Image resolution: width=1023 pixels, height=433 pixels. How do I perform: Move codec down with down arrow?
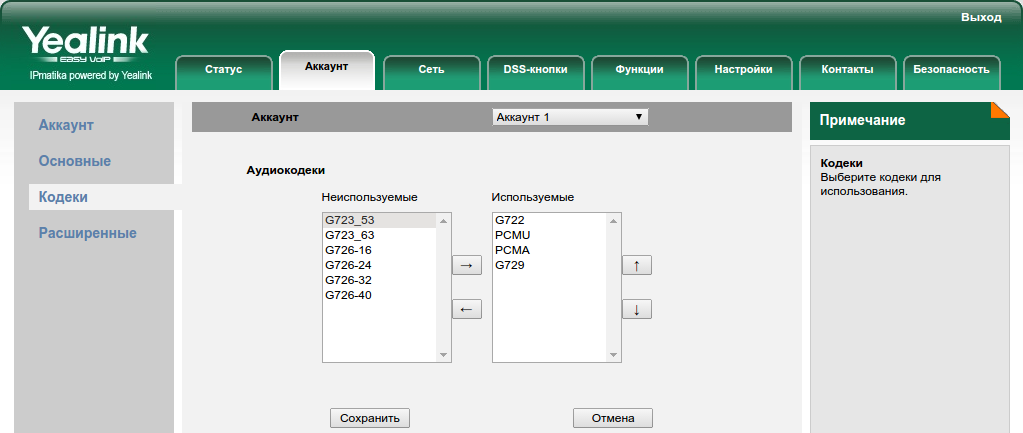pos(636,310)
